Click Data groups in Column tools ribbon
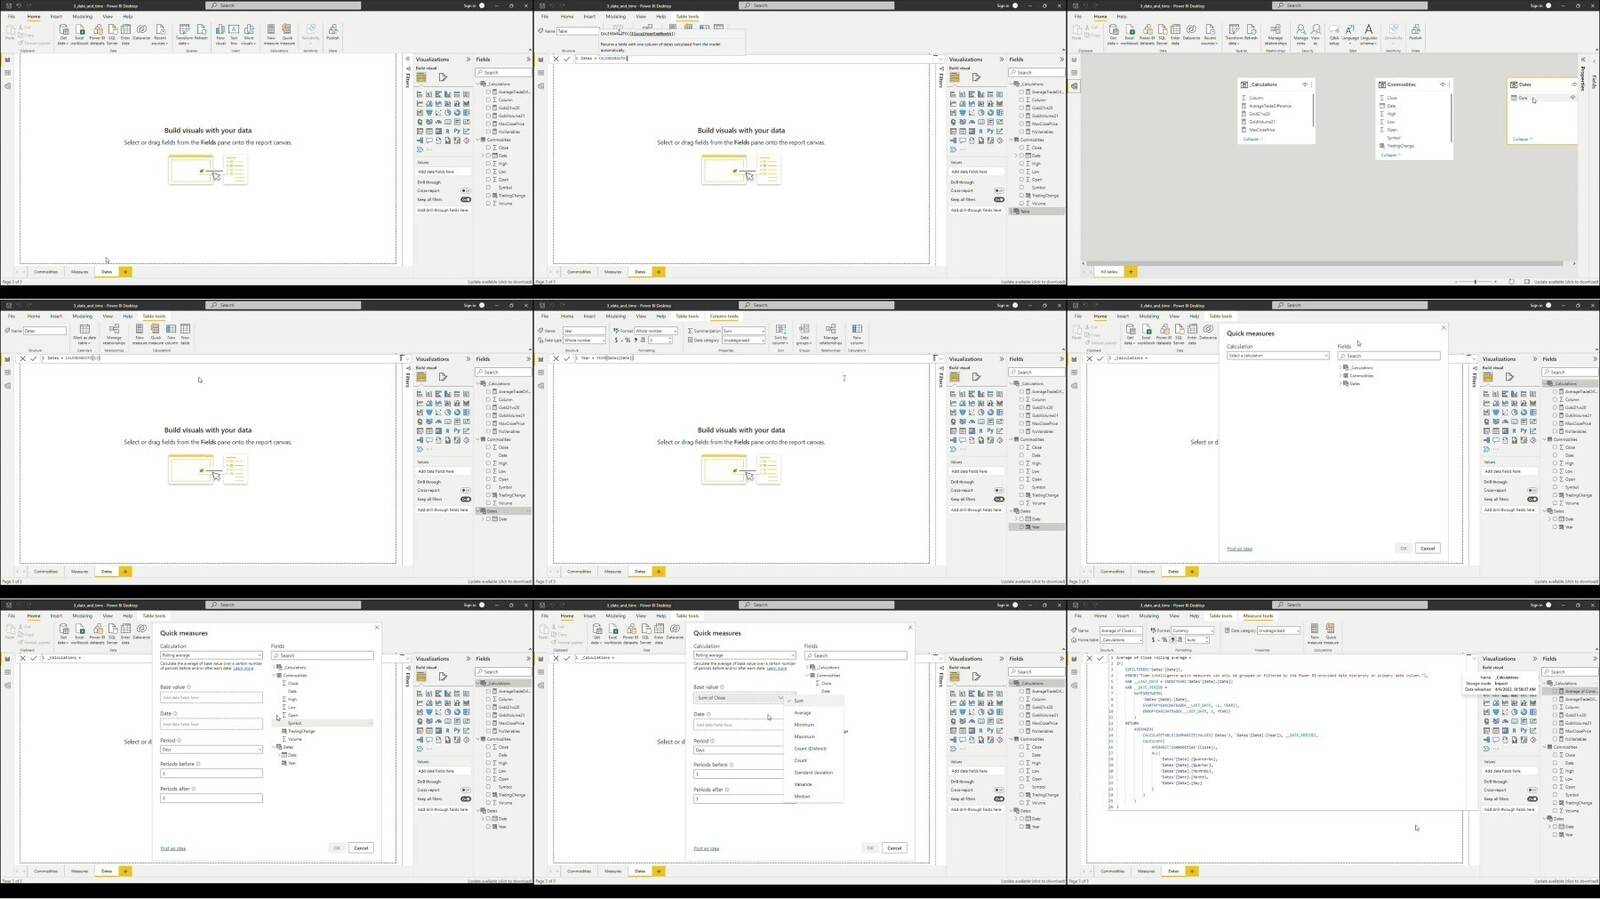 (x=805, y=333)
